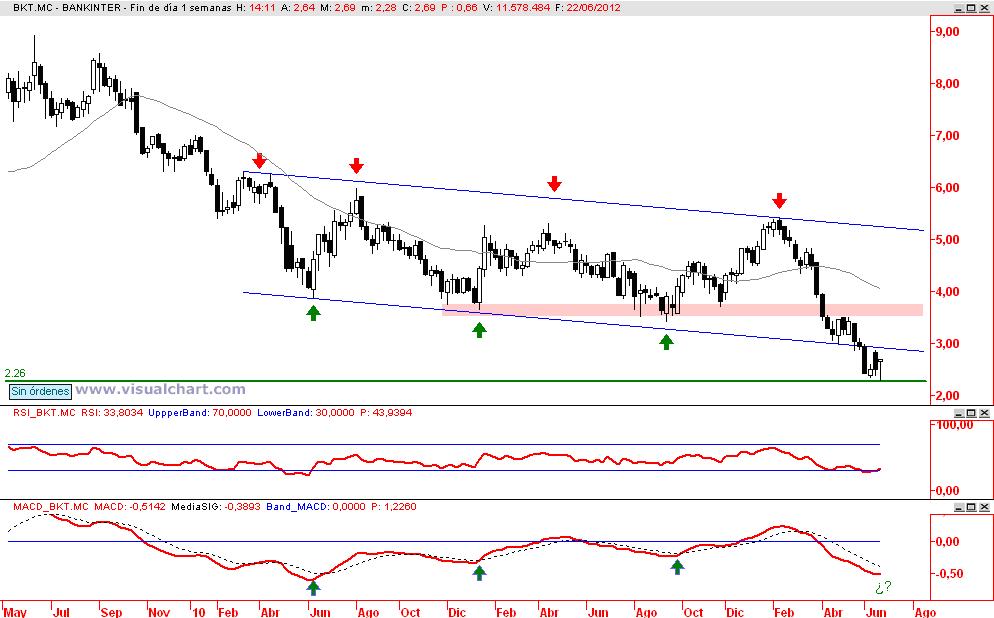Maximize the RSI_BKT.MC indicator panel
994x618 pixels.
pyautogui.click(x=971, y=413)
